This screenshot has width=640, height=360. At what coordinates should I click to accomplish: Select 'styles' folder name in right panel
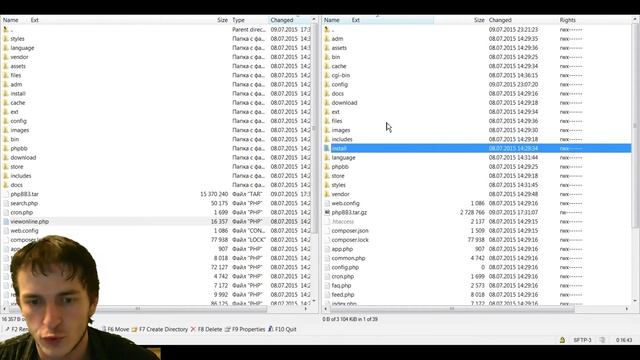pyautogui.click(x=338, y=185)
